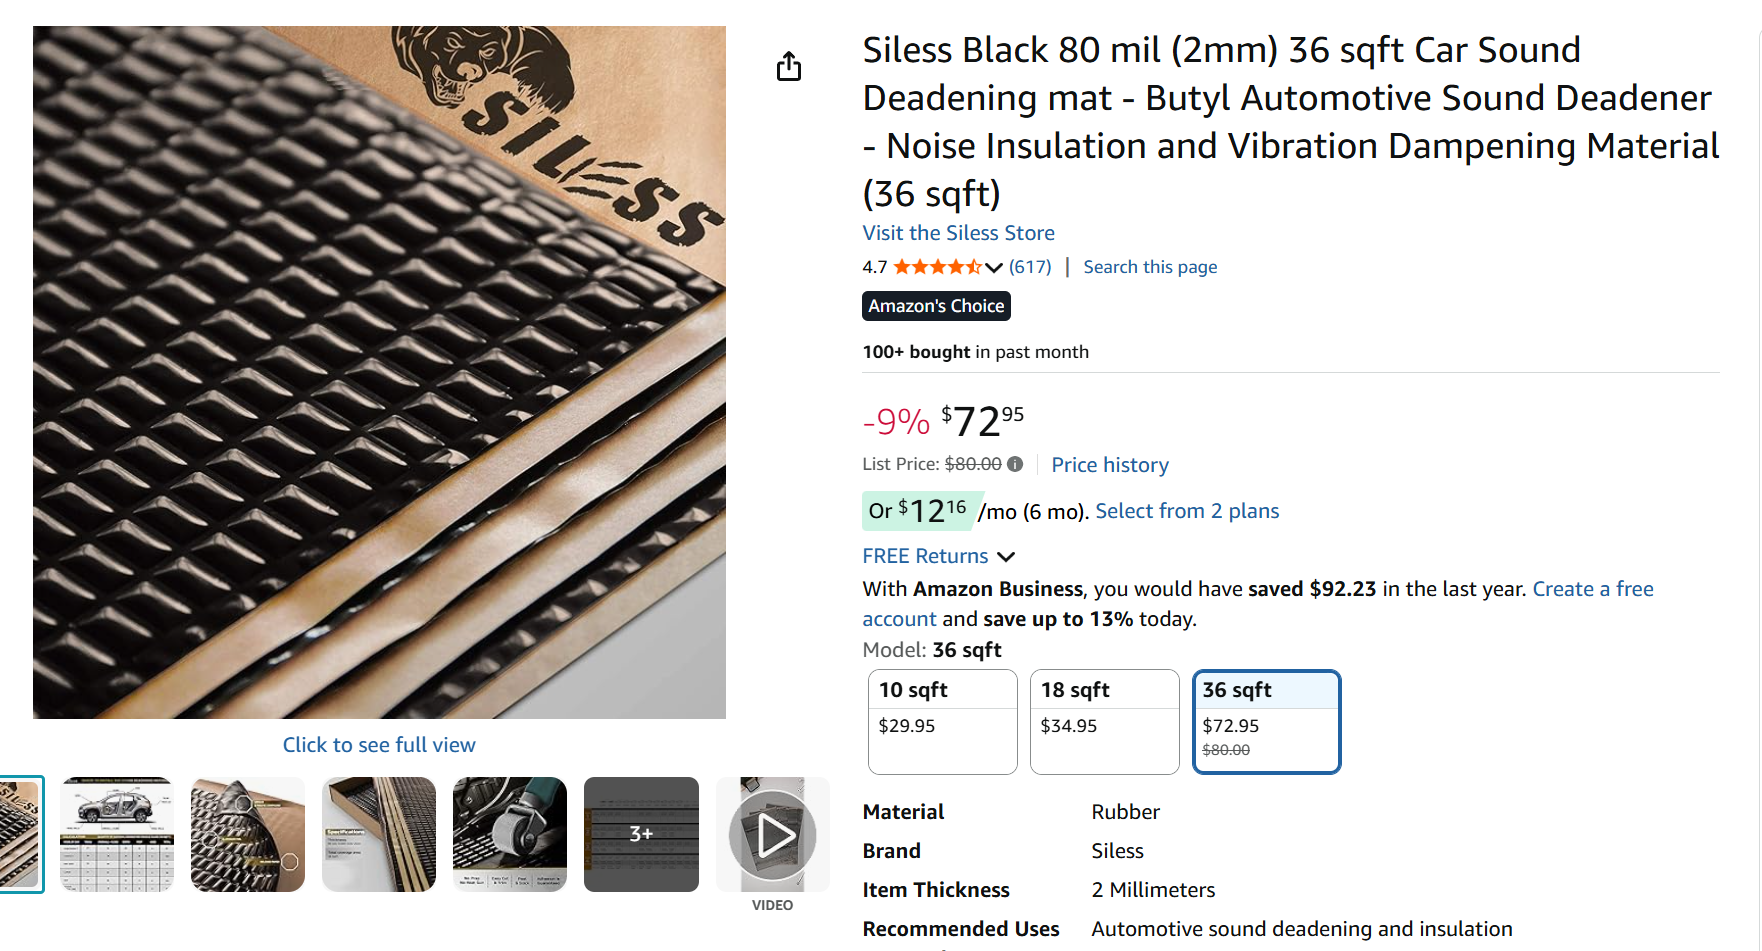Click to see full view of image
The height and width of the screenshot is (951, 1762).
[379, 745]
